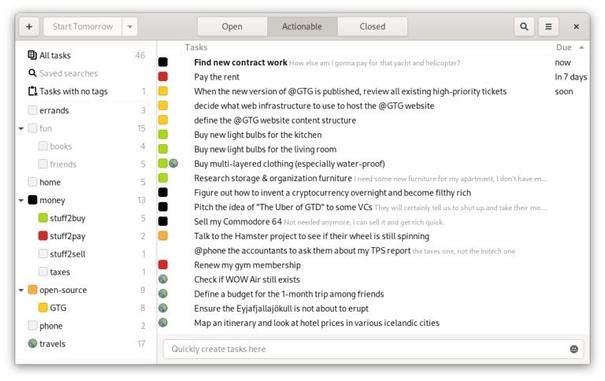Toggle the home tag checkbox
Screen dimensions: 605x381
(32, 182)
